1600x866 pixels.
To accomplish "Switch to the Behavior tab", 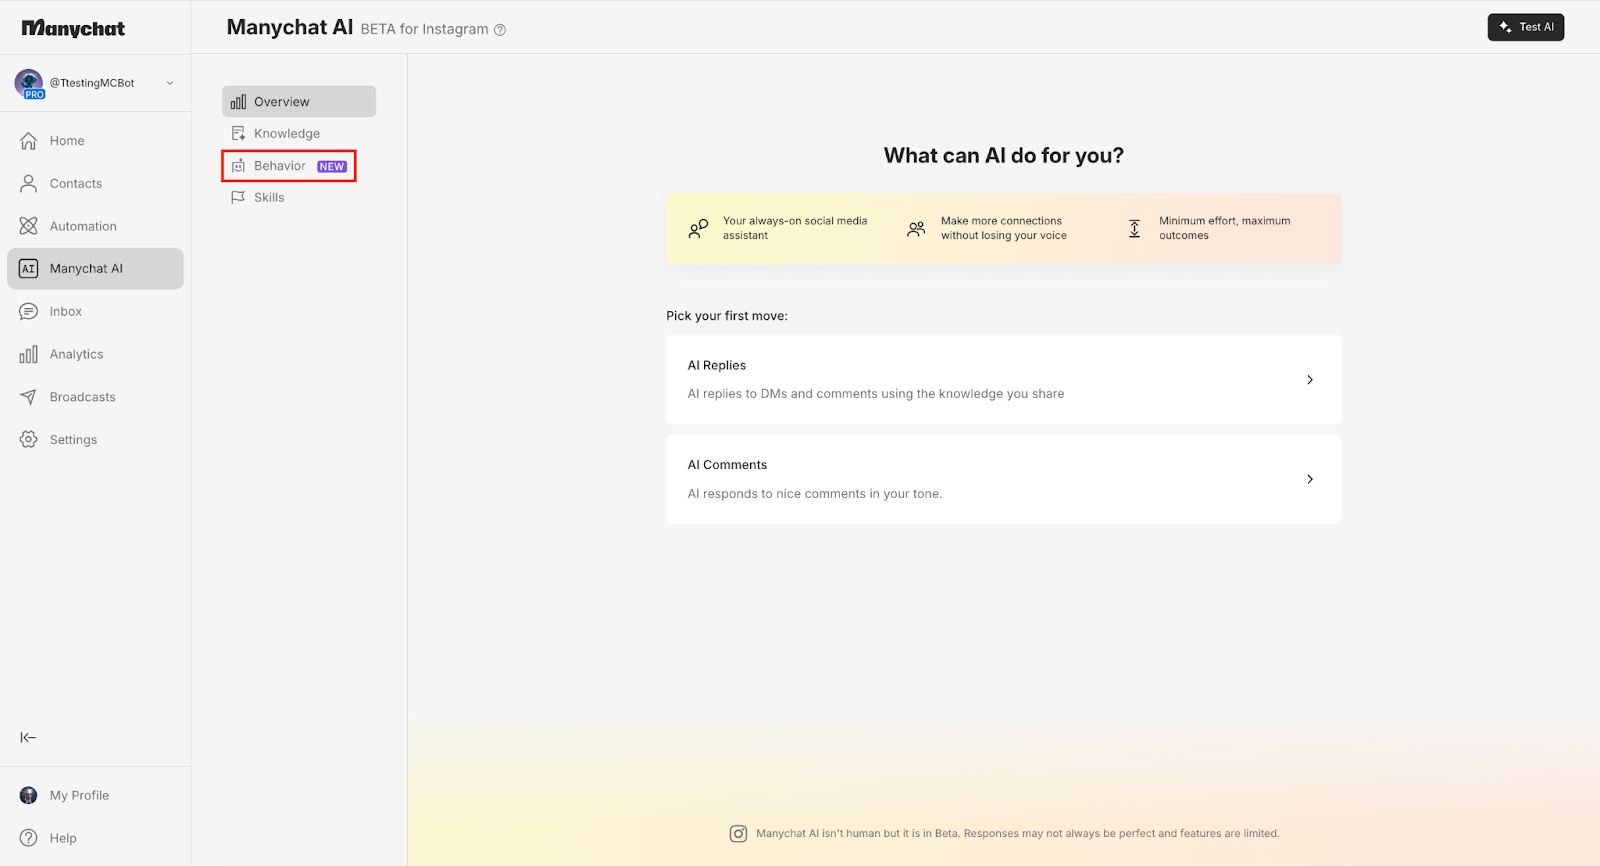I will (x=280, y=166).
